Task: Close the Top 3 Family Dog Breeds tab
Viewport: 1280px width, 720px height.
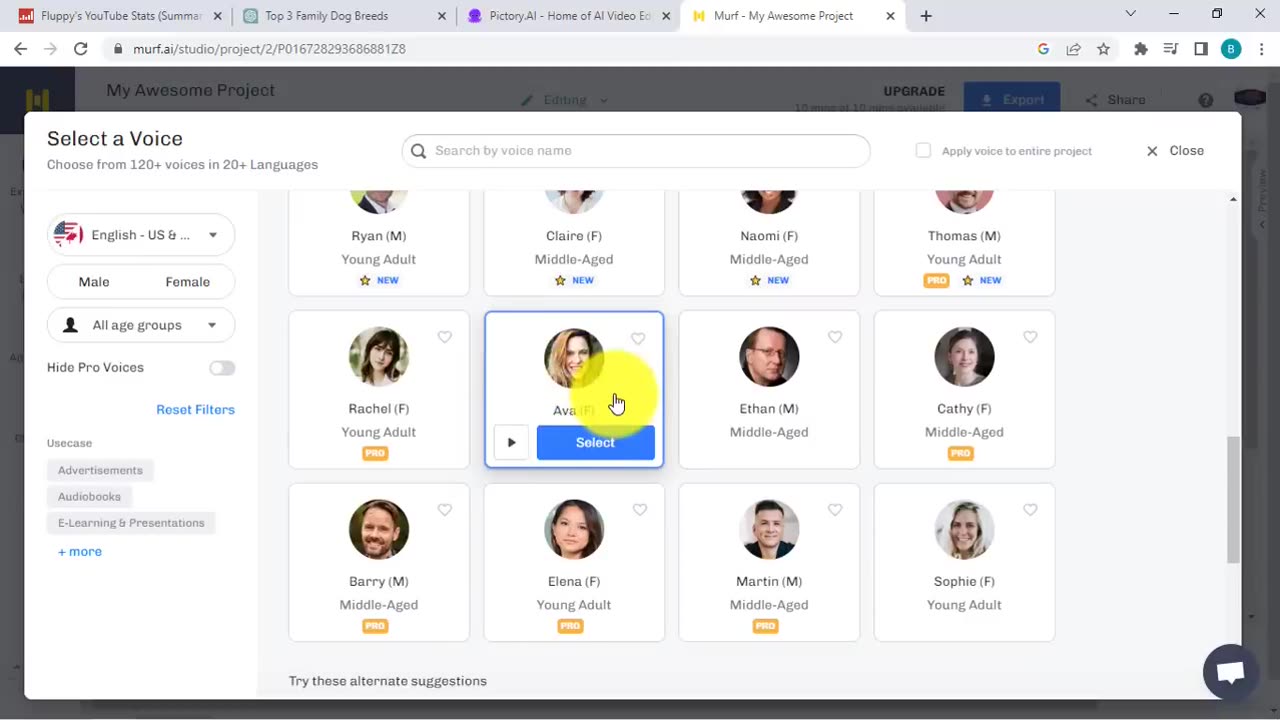Action: [441, 16]
